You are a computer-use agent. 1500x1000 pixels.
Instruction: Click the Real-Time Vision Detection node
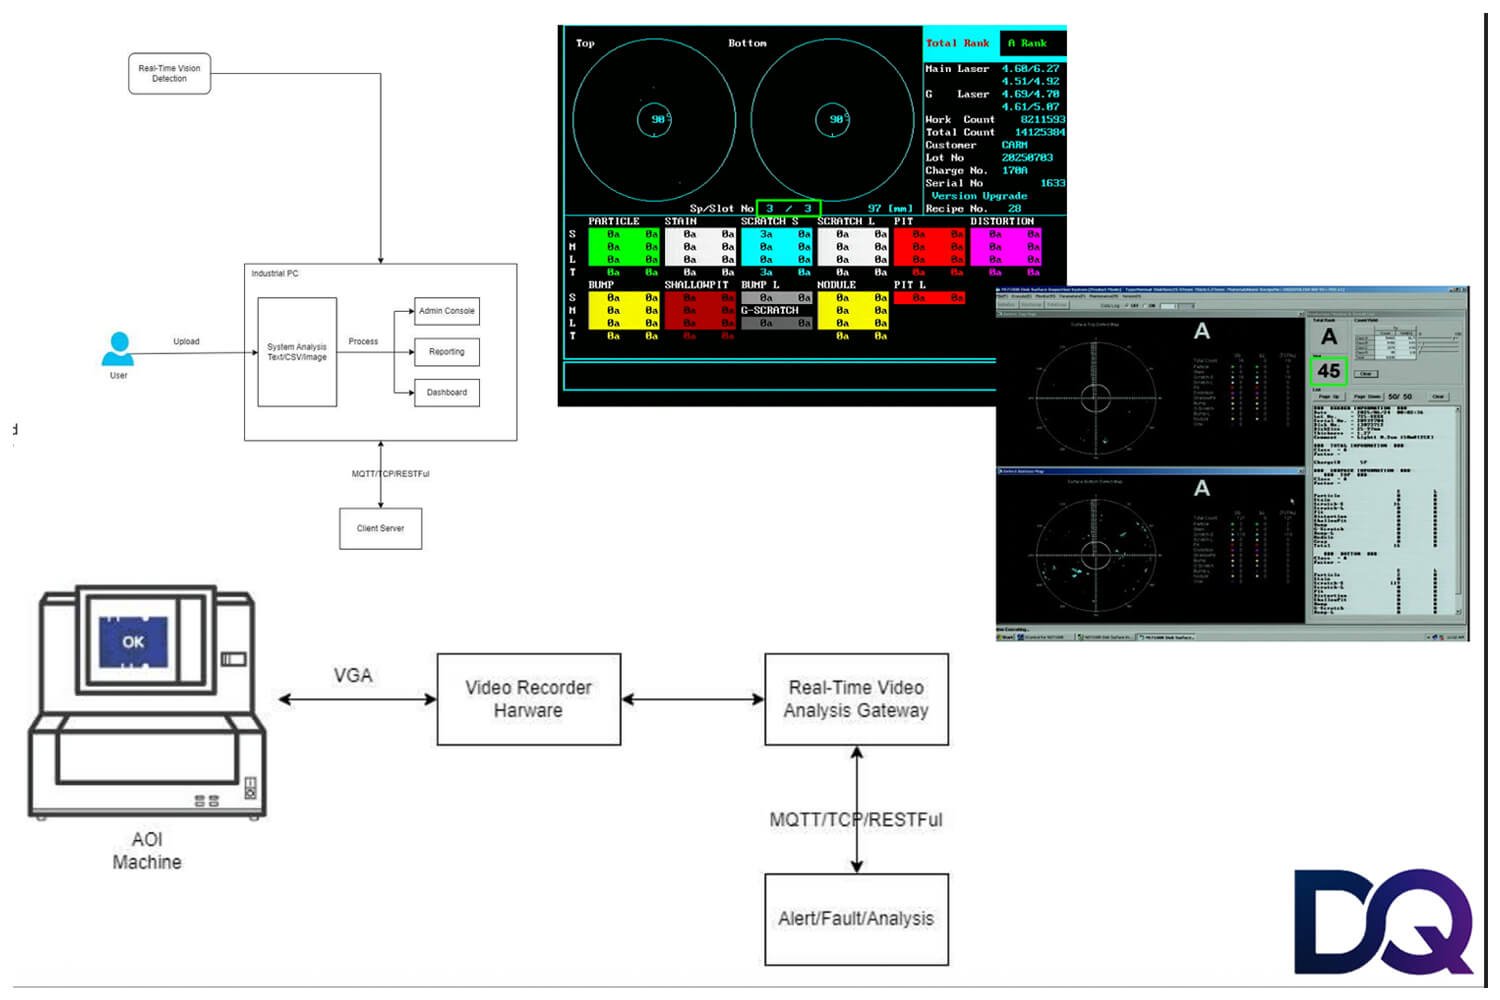169,73
